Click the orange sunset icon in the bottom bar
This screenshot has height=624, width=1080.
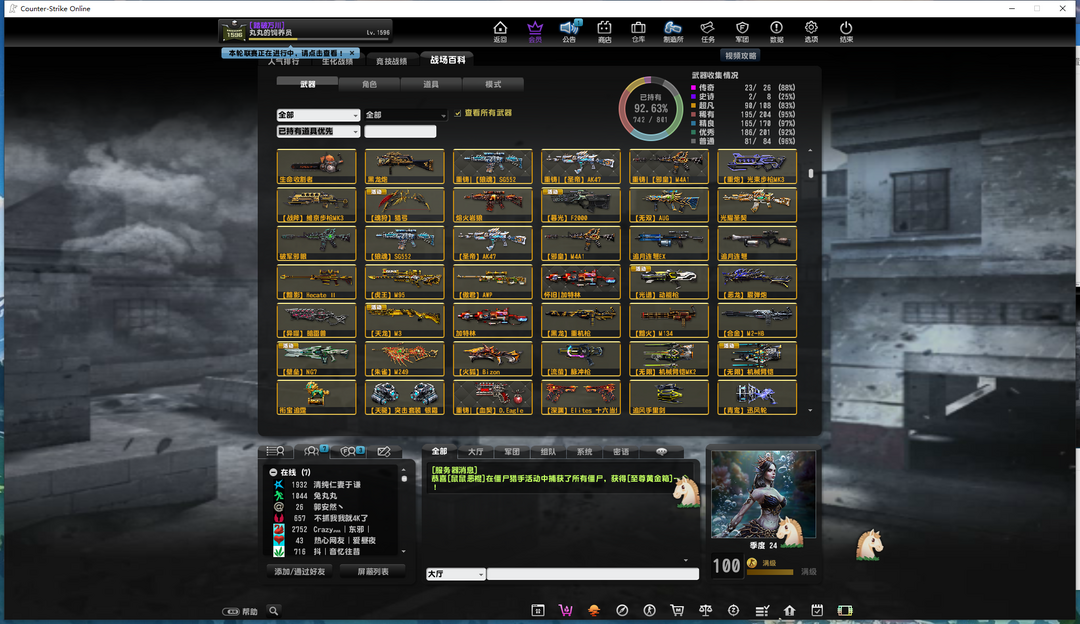(594, 610)
